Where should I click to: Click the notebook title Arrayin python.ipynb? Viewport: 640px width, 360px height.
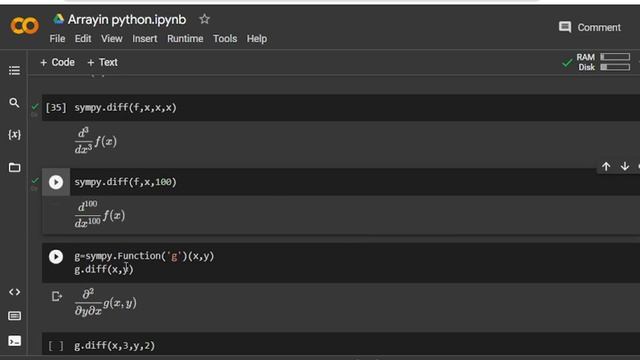[x=127, y=20]
